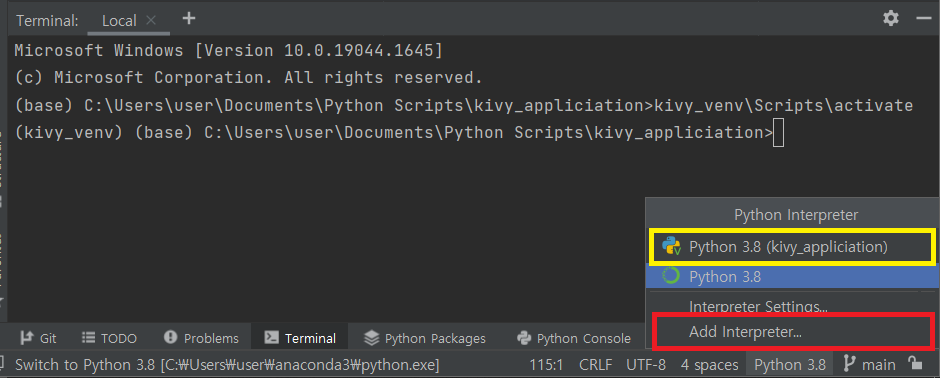940x378 pixels.
Task: Click the Python Packages stack icon
Action: [x=372, y=338]
